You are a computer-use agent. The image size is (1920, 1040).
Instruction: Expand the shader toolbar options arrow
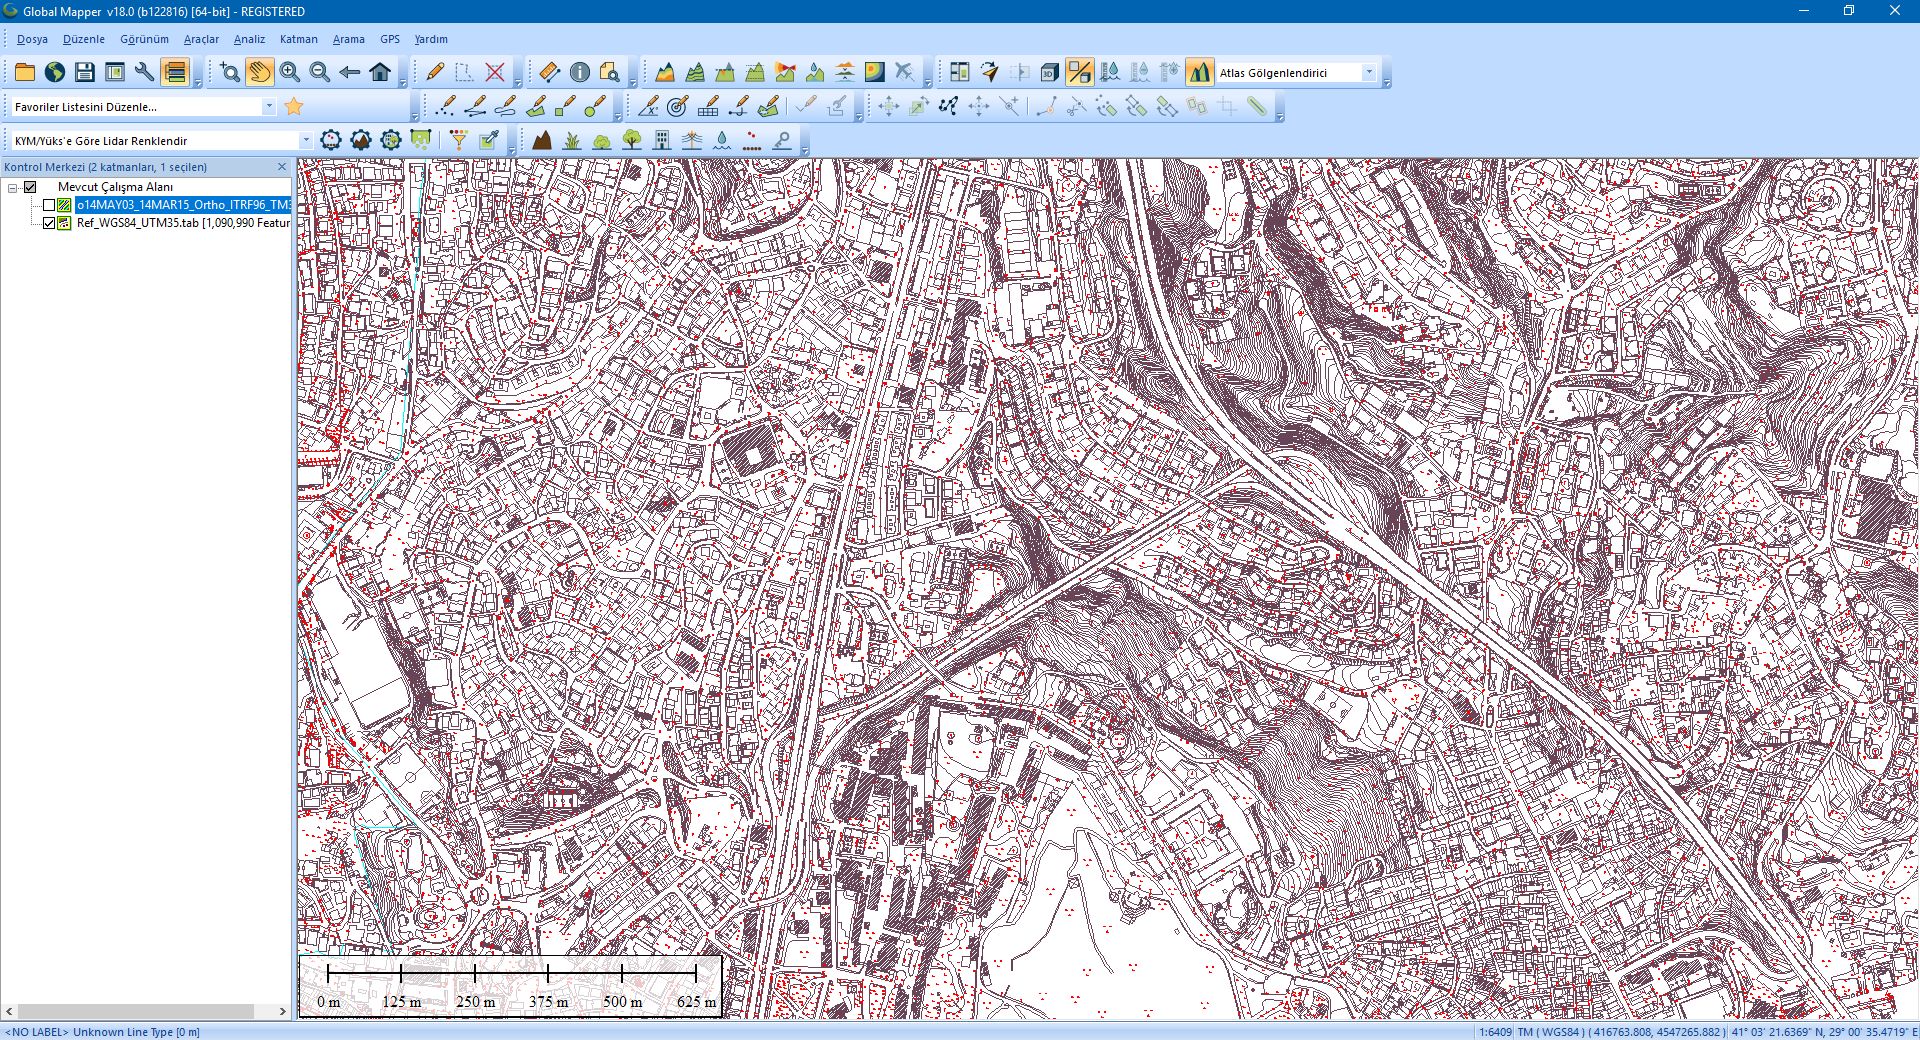coord(1386,82)
